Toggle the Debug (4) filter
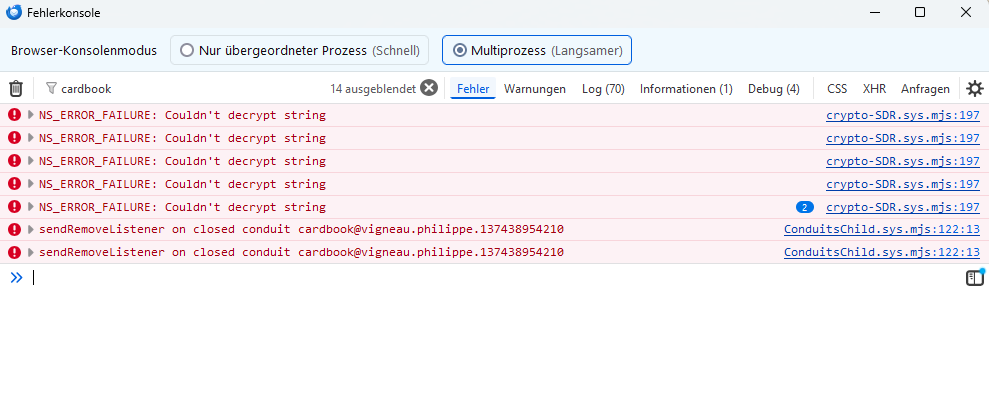This screenshot has width=989, height=402. [773, 89]
